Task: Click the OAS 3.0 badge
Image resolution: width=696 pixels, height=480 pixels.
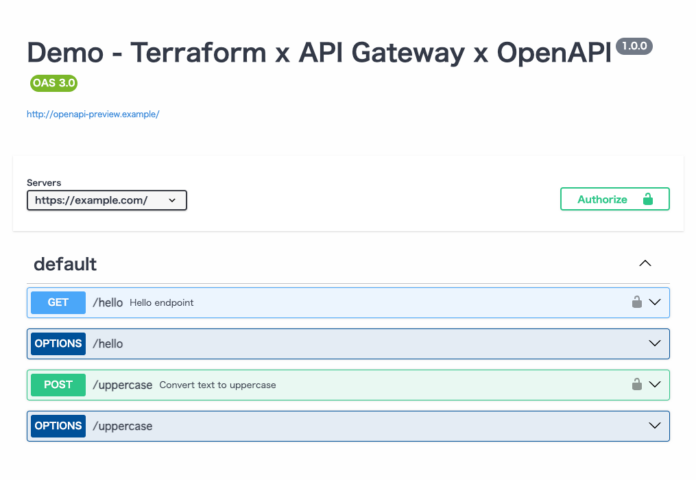Action: (54, 83)
